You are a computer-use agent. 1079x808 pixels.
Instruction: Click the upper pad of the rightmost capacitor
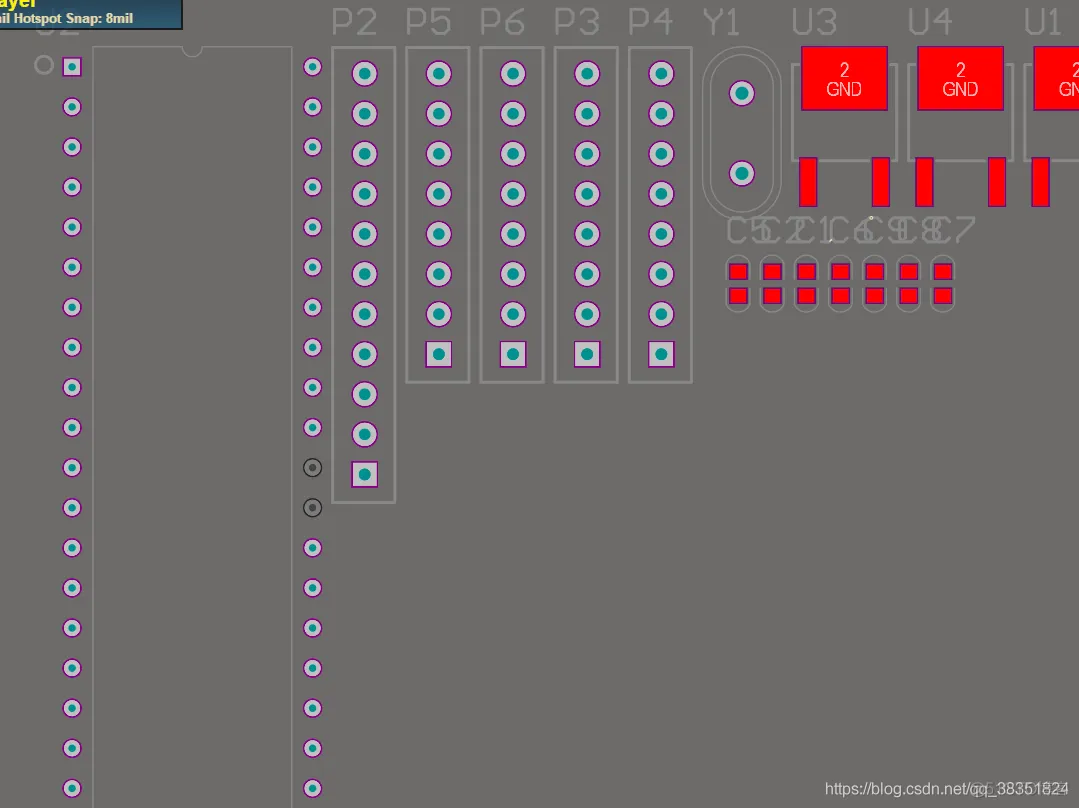[943, 271]
